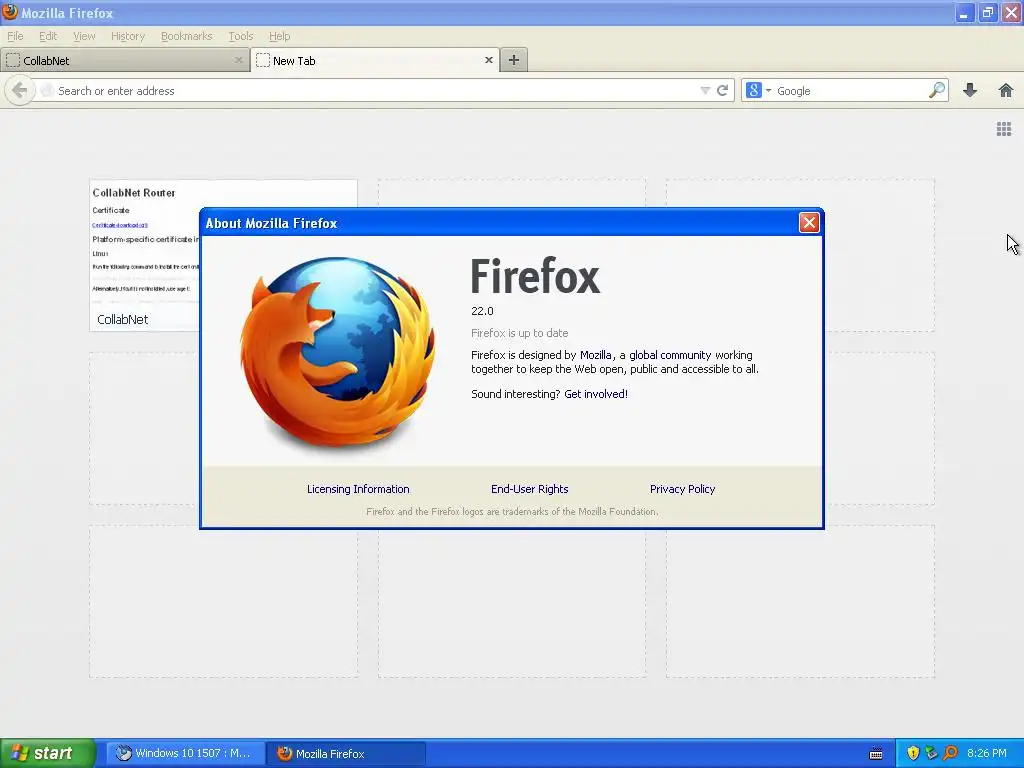Click the Firefox icon in title bar

pyautogui.click(x=10, y=12)
